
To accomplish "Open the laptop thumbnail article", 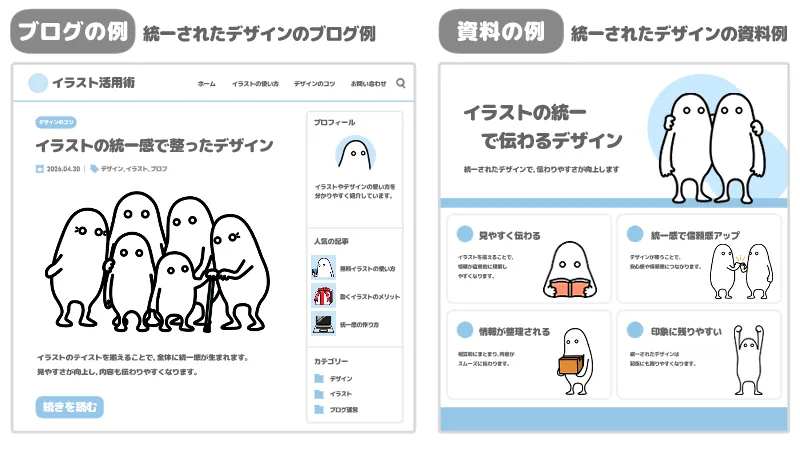I will click(323, 323).
